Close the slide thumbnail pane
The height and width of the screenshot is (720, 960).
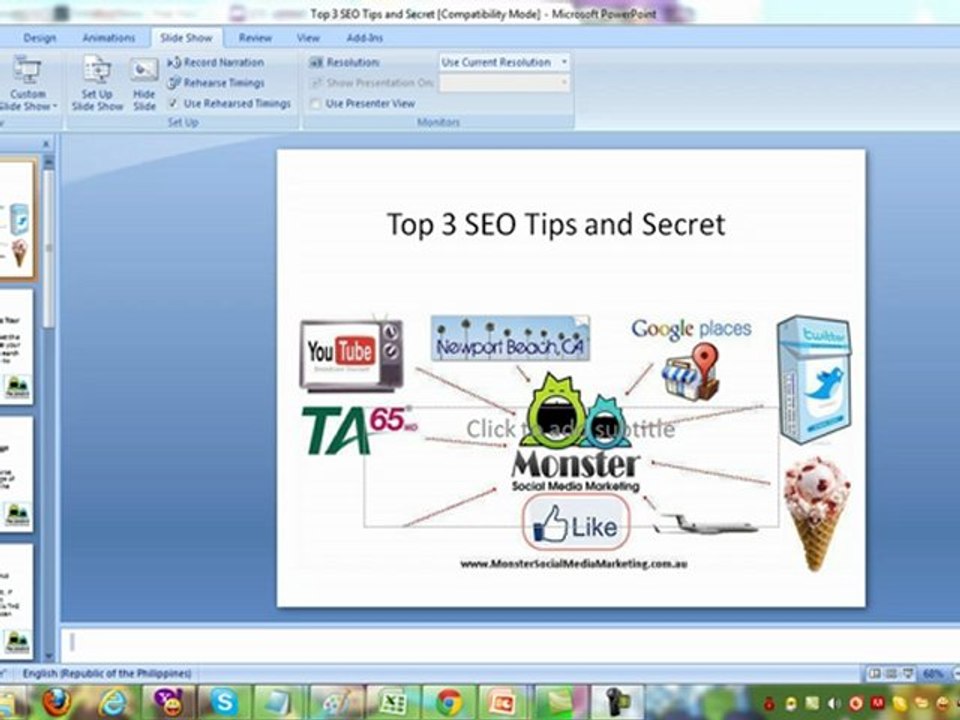click(x=46, y=144)
